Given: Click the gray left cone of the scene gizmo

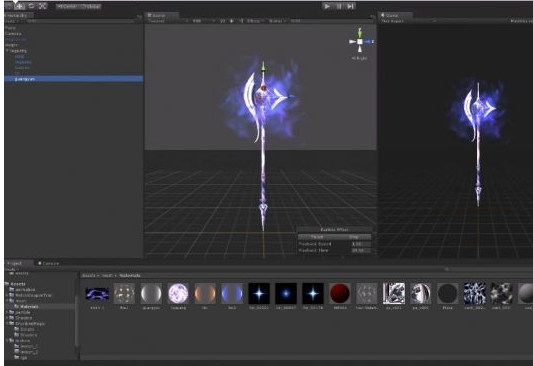Looking at the screenshot, I should [x=353, y=41].
